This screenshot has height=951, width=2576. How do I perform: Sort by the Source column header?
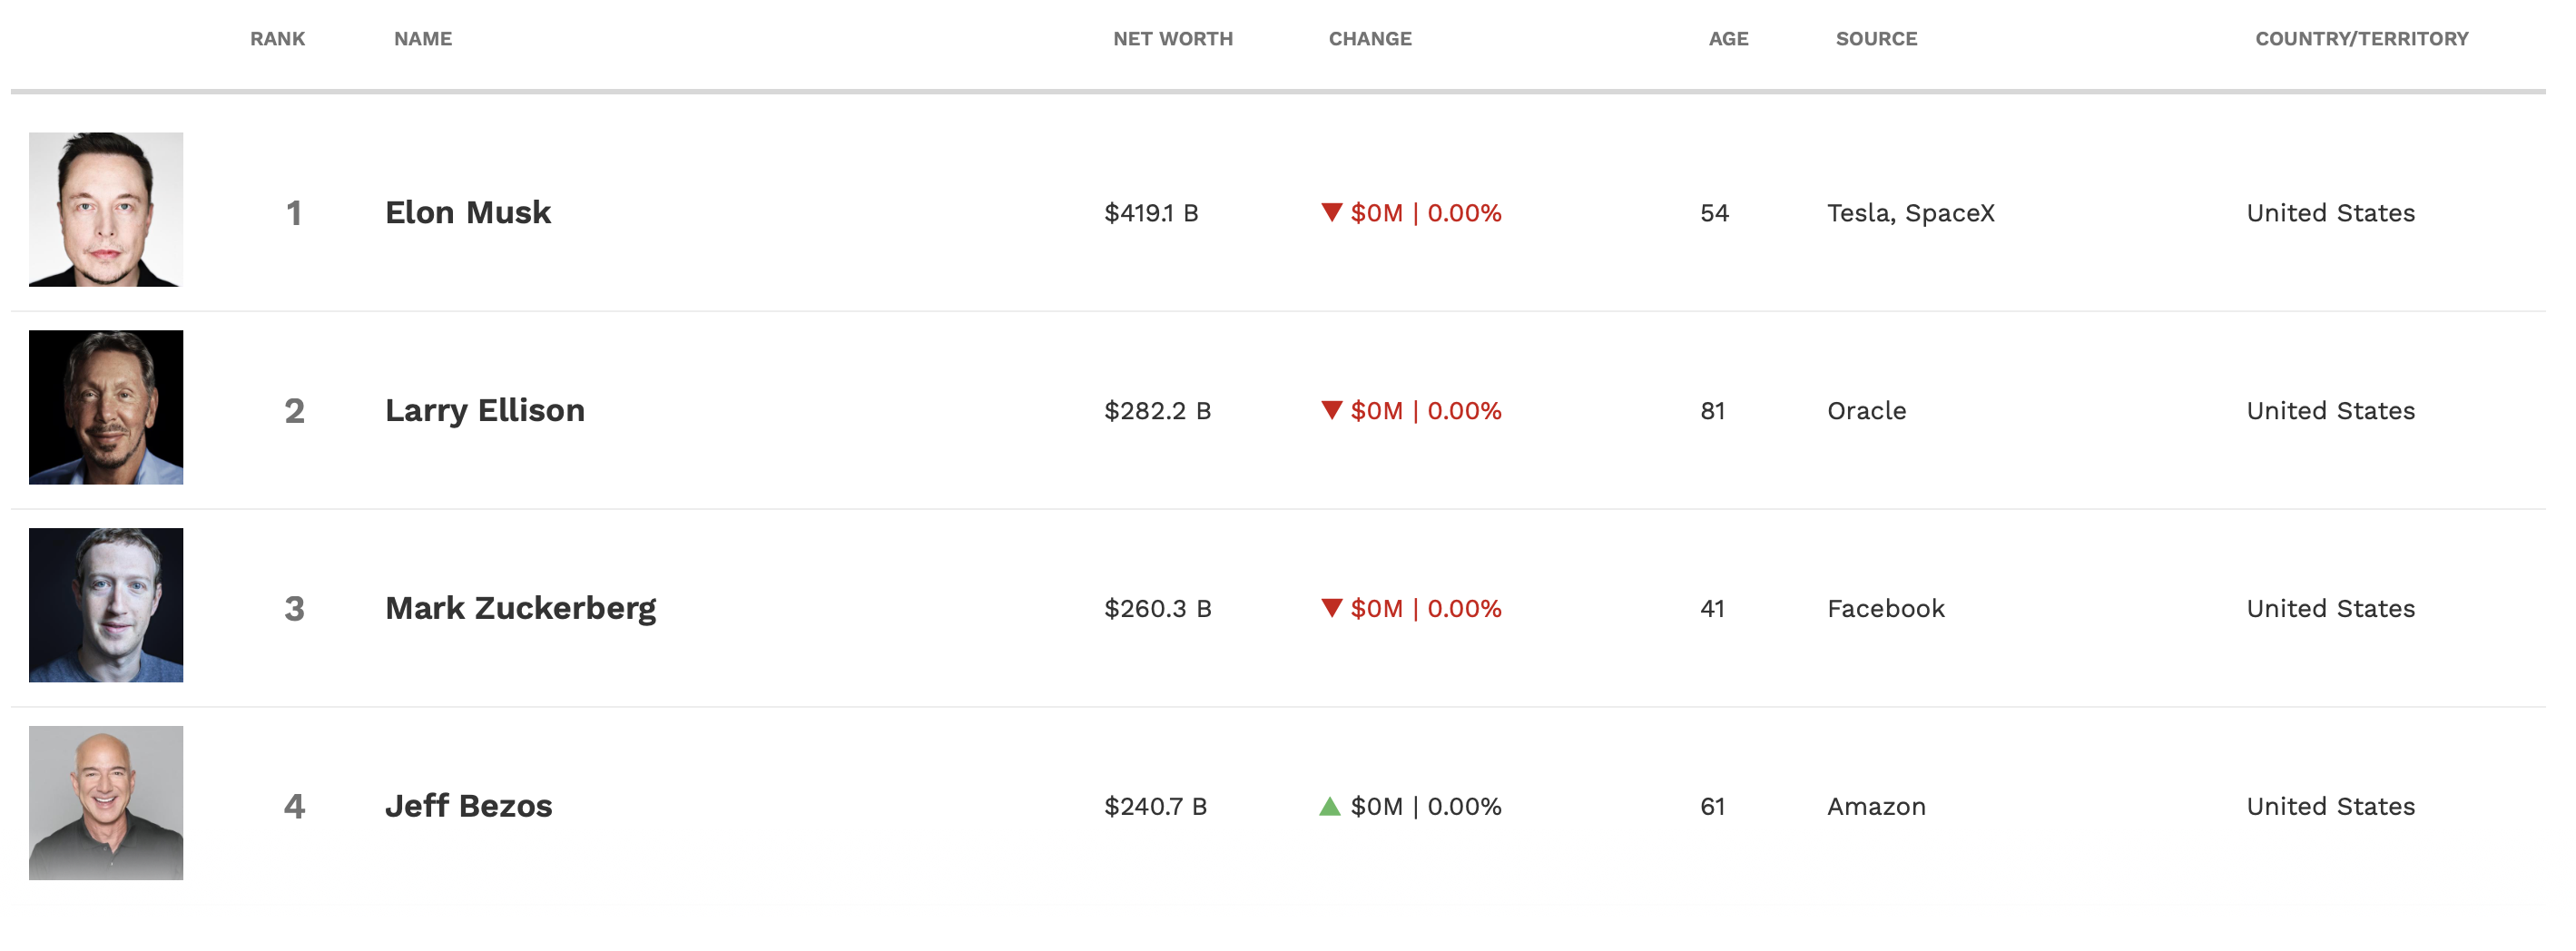tap(1876, 39)
